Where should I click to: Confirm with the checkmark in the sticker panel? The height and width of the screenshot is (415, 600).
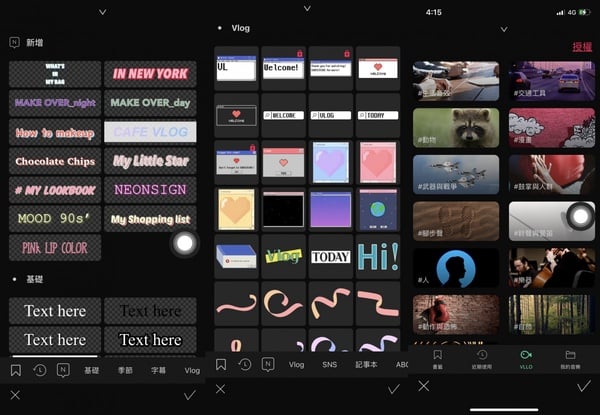pyautogui.click(x=393, y=389)
